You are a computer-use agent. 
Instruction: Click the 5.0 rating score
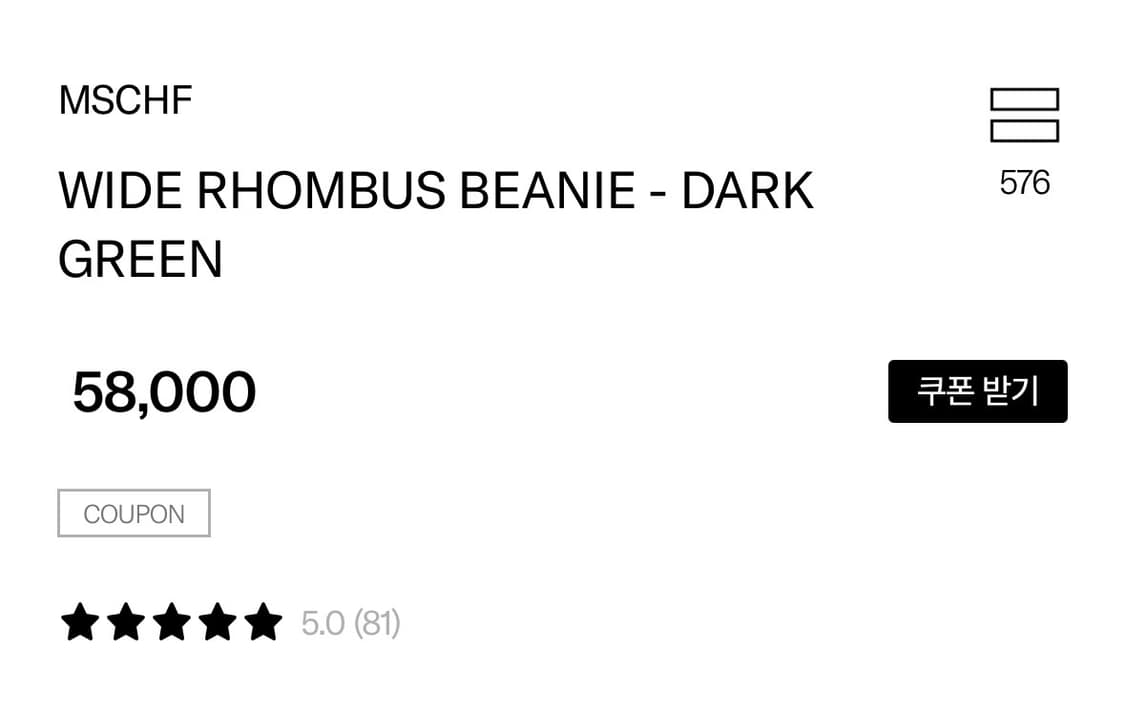click(x=323, y=623)
